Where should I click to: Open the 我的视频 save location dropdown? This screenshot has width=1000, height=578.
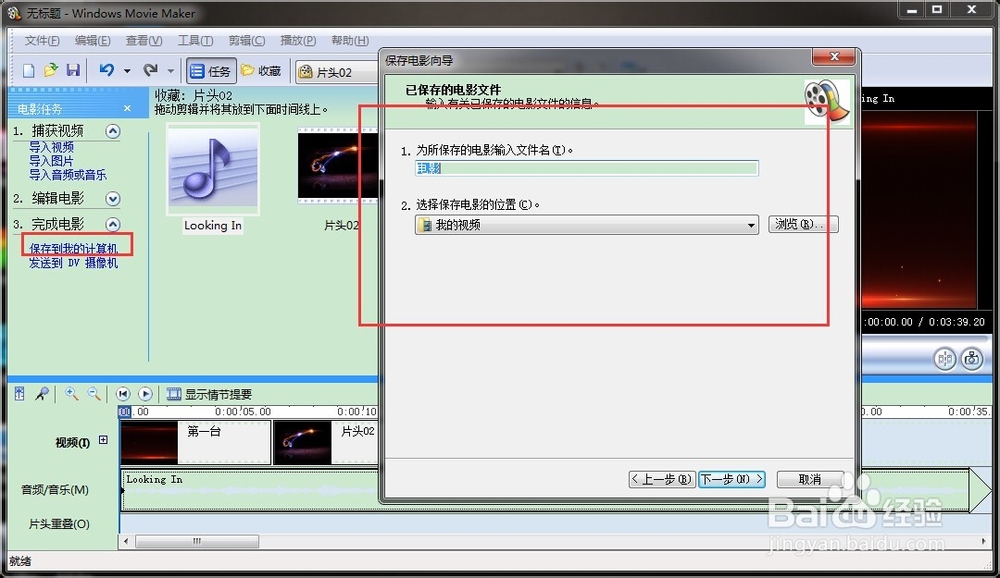(x=587, y=225)
